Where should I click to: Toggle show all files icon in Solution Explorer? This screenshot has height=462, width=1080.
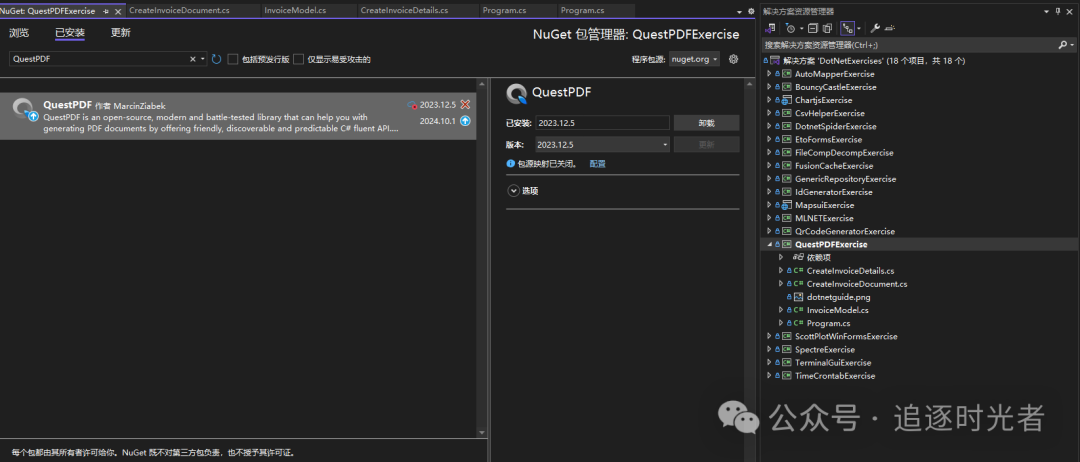pyautogui.click(x=828, y=28)
